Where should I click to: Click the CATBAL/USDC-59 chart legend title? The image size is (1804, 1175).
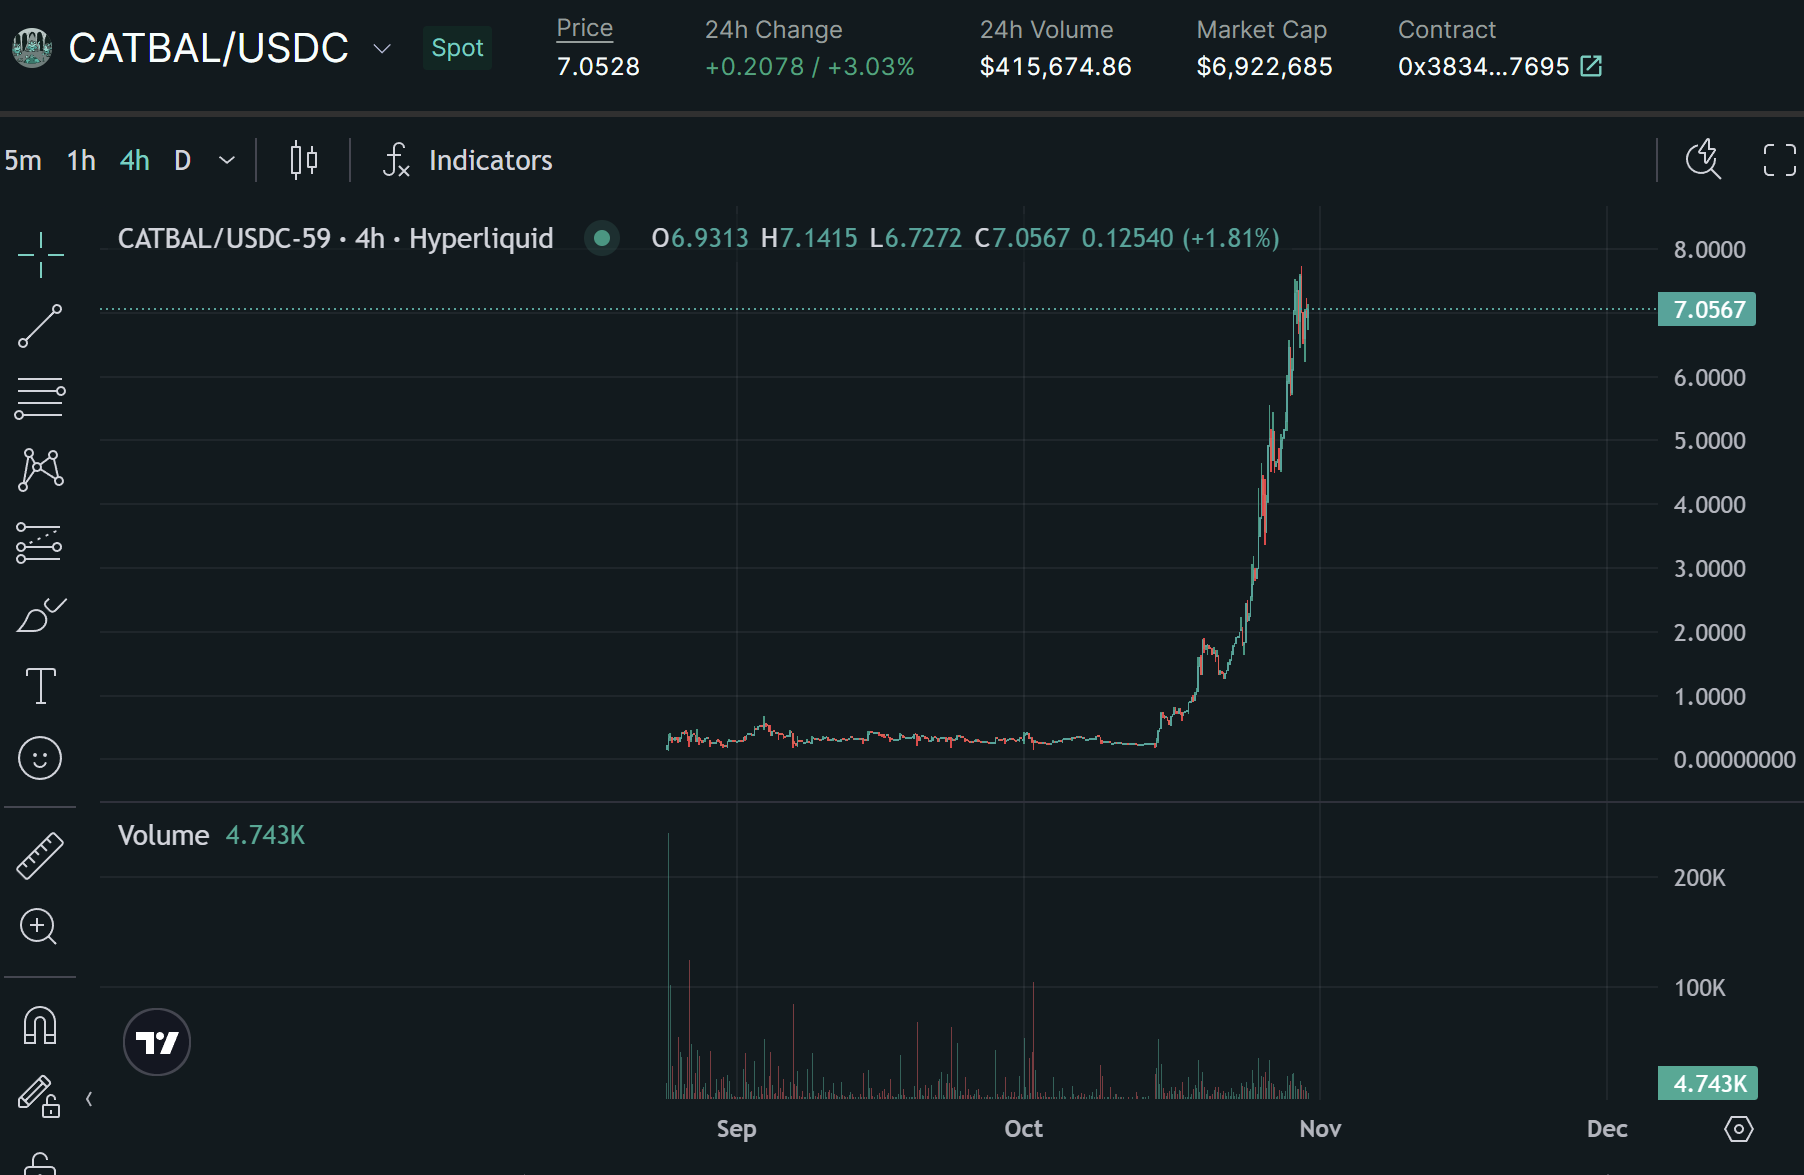click(335, 238)
